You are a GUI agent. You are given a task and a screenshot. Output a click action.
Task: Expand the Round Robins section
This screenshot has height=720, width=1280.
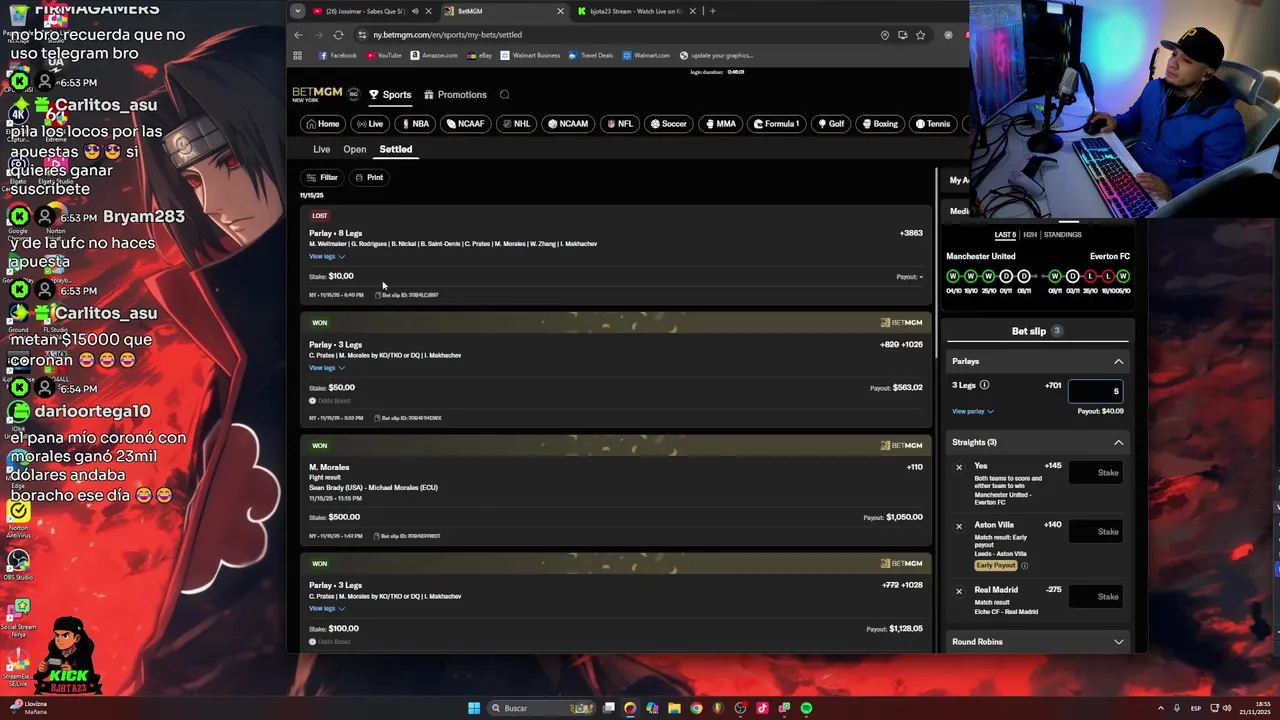(x=1118, y=642)
